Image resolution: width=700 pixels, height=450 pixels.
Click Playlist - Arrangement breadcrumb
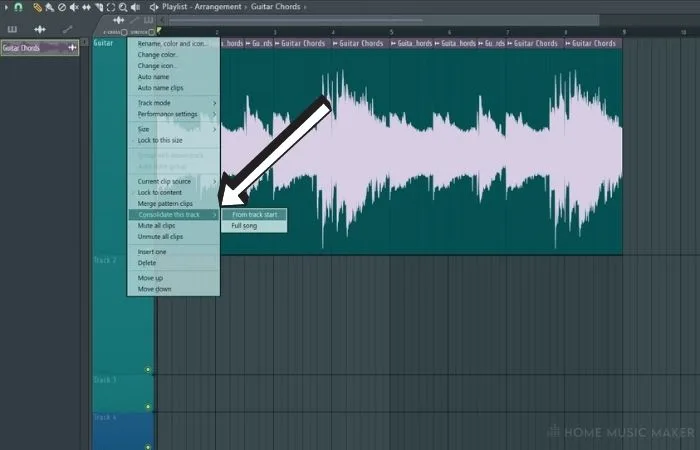pyautogui.click(x=201, y=7)
